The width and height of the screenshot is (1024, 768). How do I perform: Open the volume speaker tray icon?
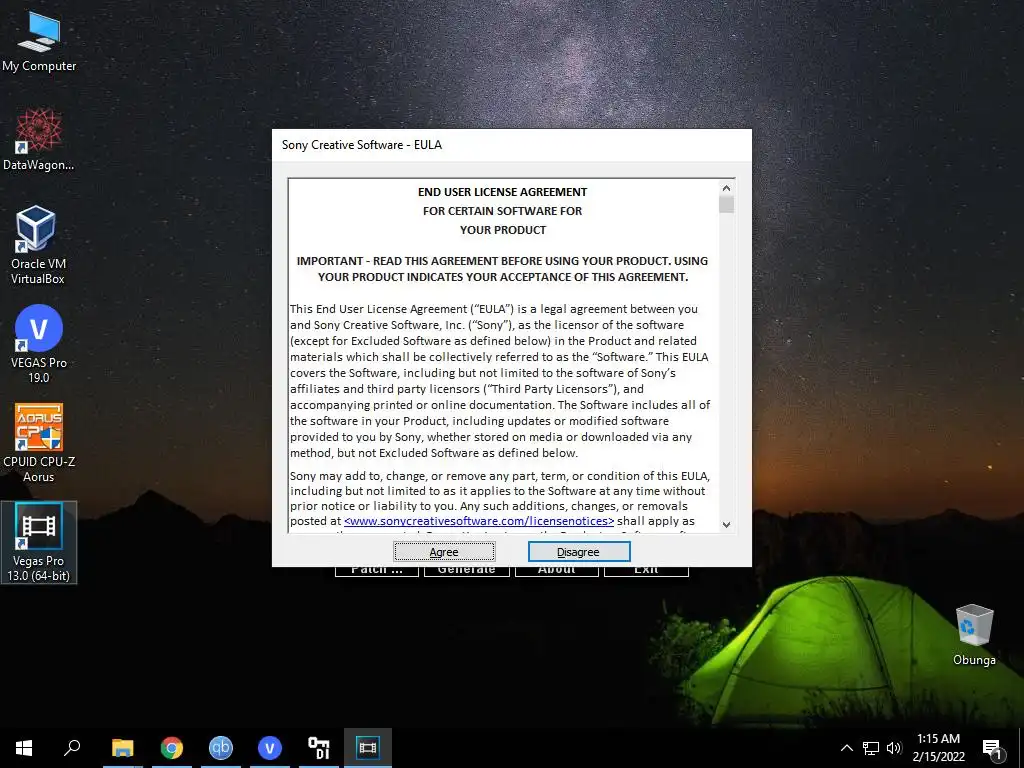(x=894, y=748)
